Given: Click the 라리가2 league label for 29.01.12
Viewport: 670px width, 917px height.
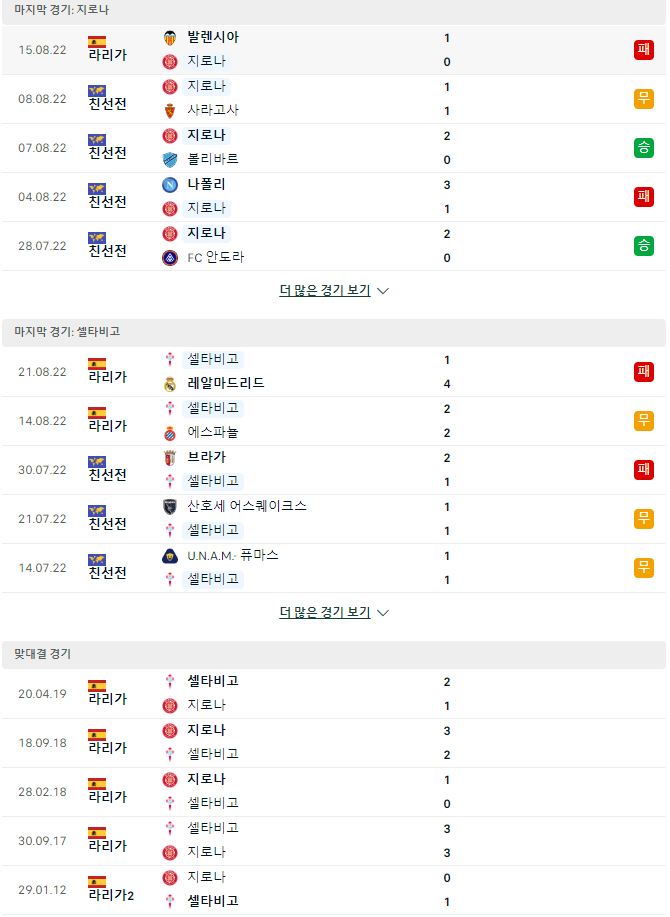Looking at the screenshot, I should pyautogui.click(x=111, y=895).
